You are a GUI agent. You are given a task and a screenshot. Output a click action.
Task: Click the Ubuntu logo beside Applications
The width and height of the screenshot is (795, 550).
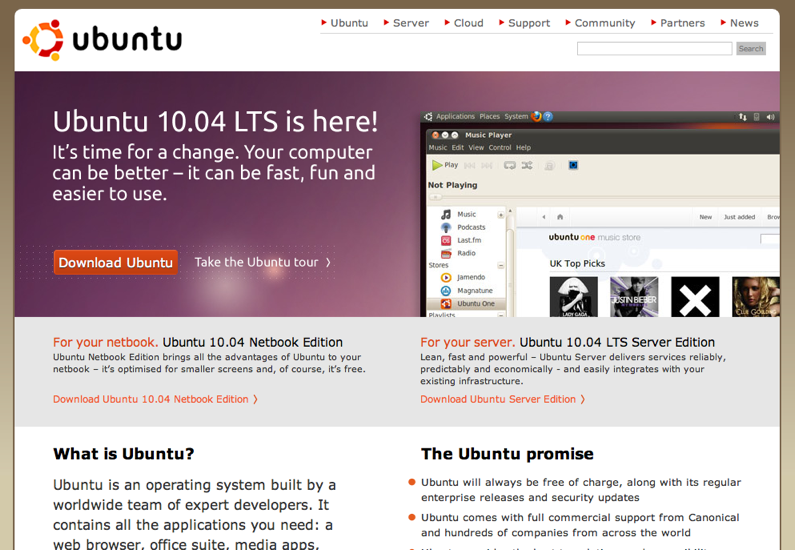click(x=428, y=117)
